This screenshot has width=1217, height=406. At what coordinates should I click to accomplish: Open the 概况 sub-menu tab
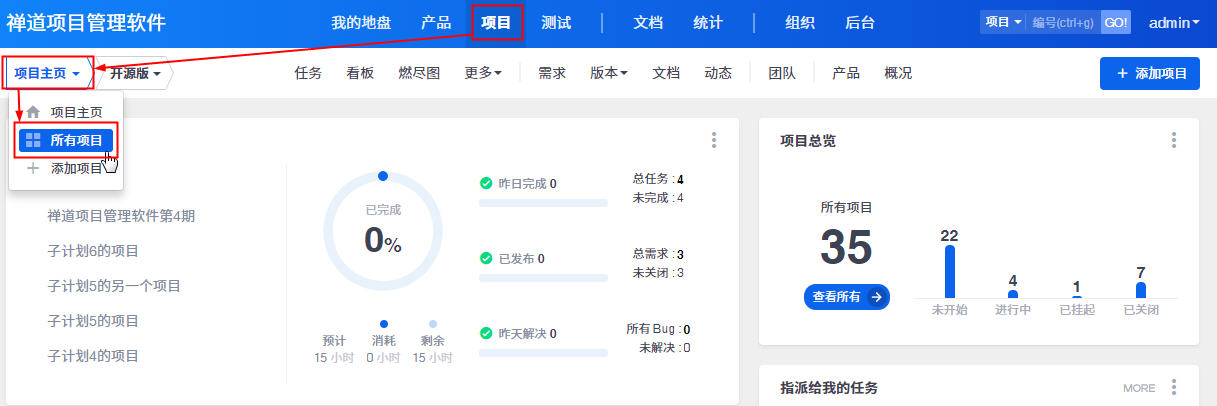tap(898, 73)
